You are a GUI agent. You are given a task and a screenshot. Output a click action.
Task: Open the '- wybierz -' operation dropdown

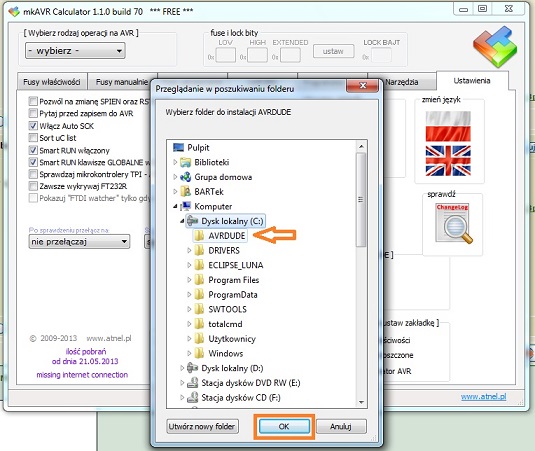75,51
